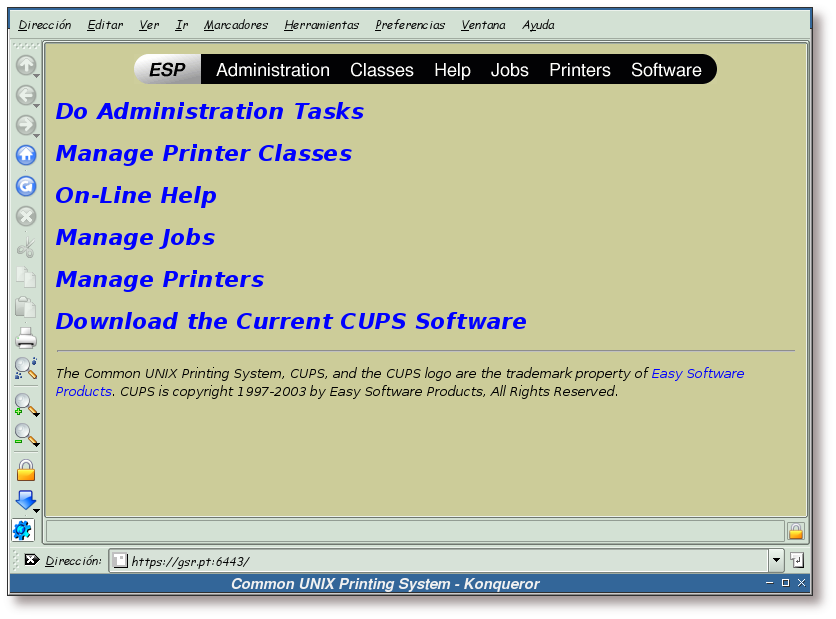Open the Forward button history arrow
The image size is (836, 619).
(x=36, y=136)
